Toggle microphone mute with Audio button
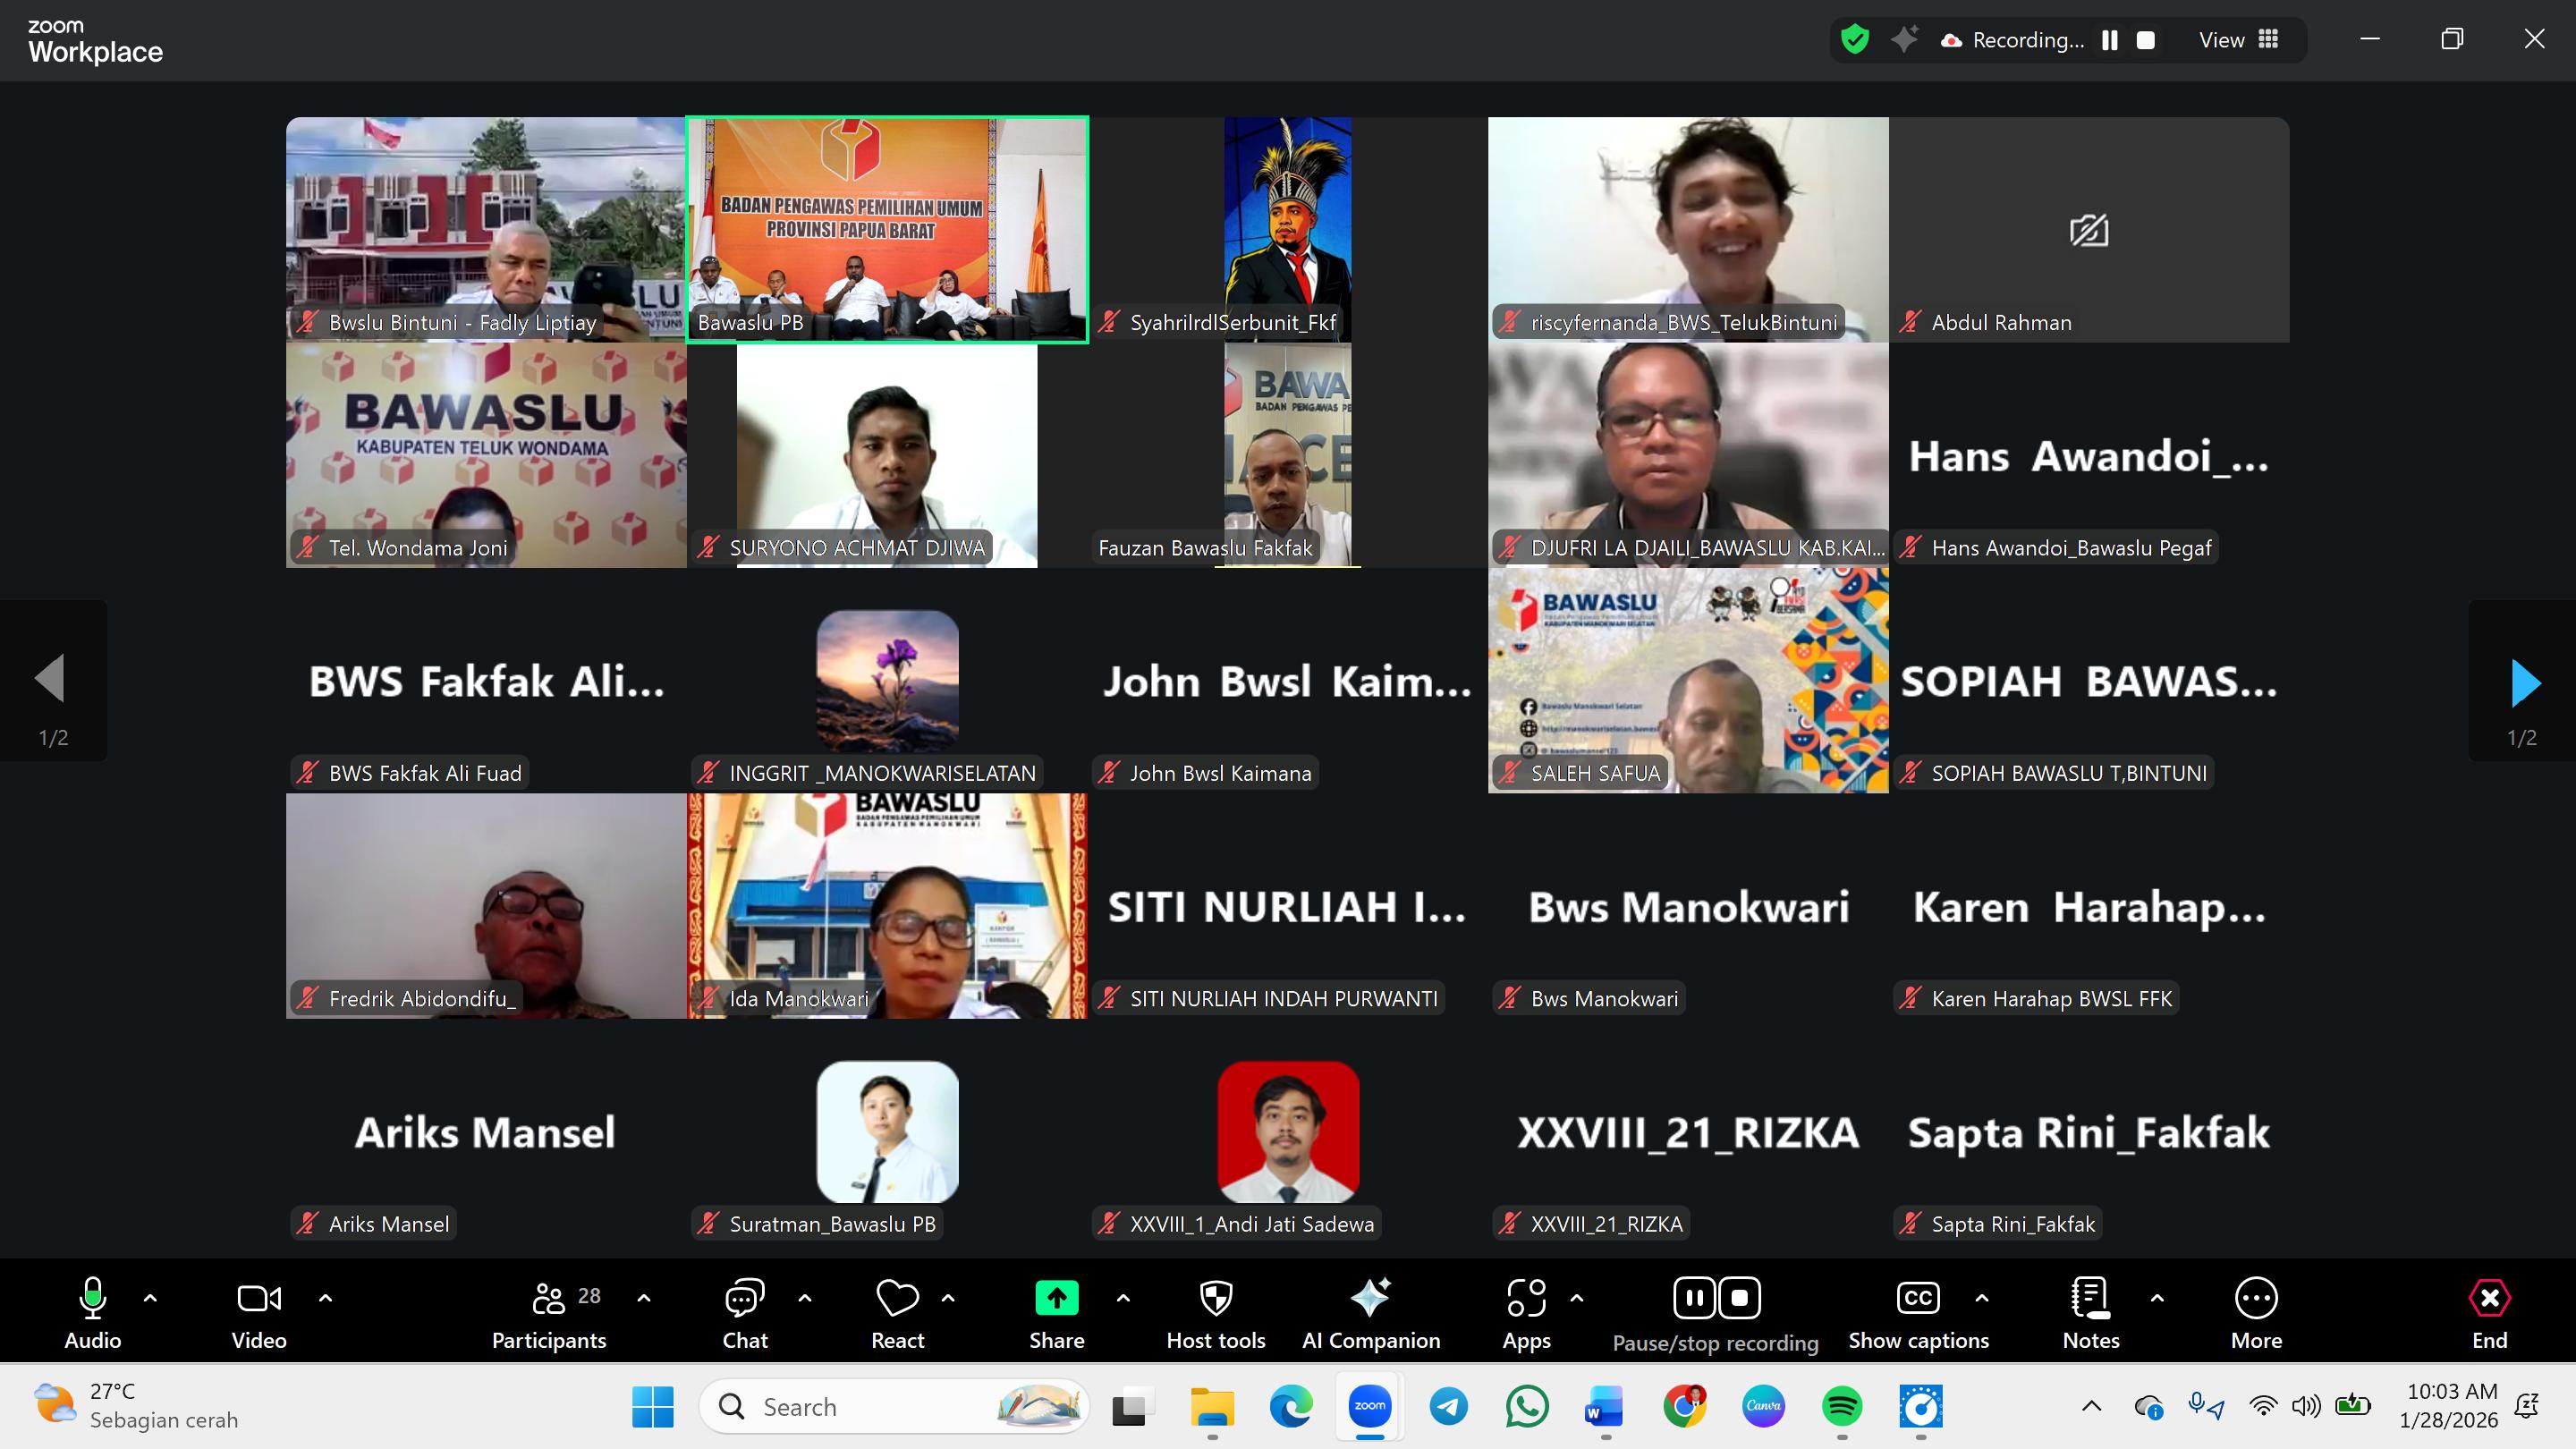The image size is (2576, 1449). [x=92, y=1299]
